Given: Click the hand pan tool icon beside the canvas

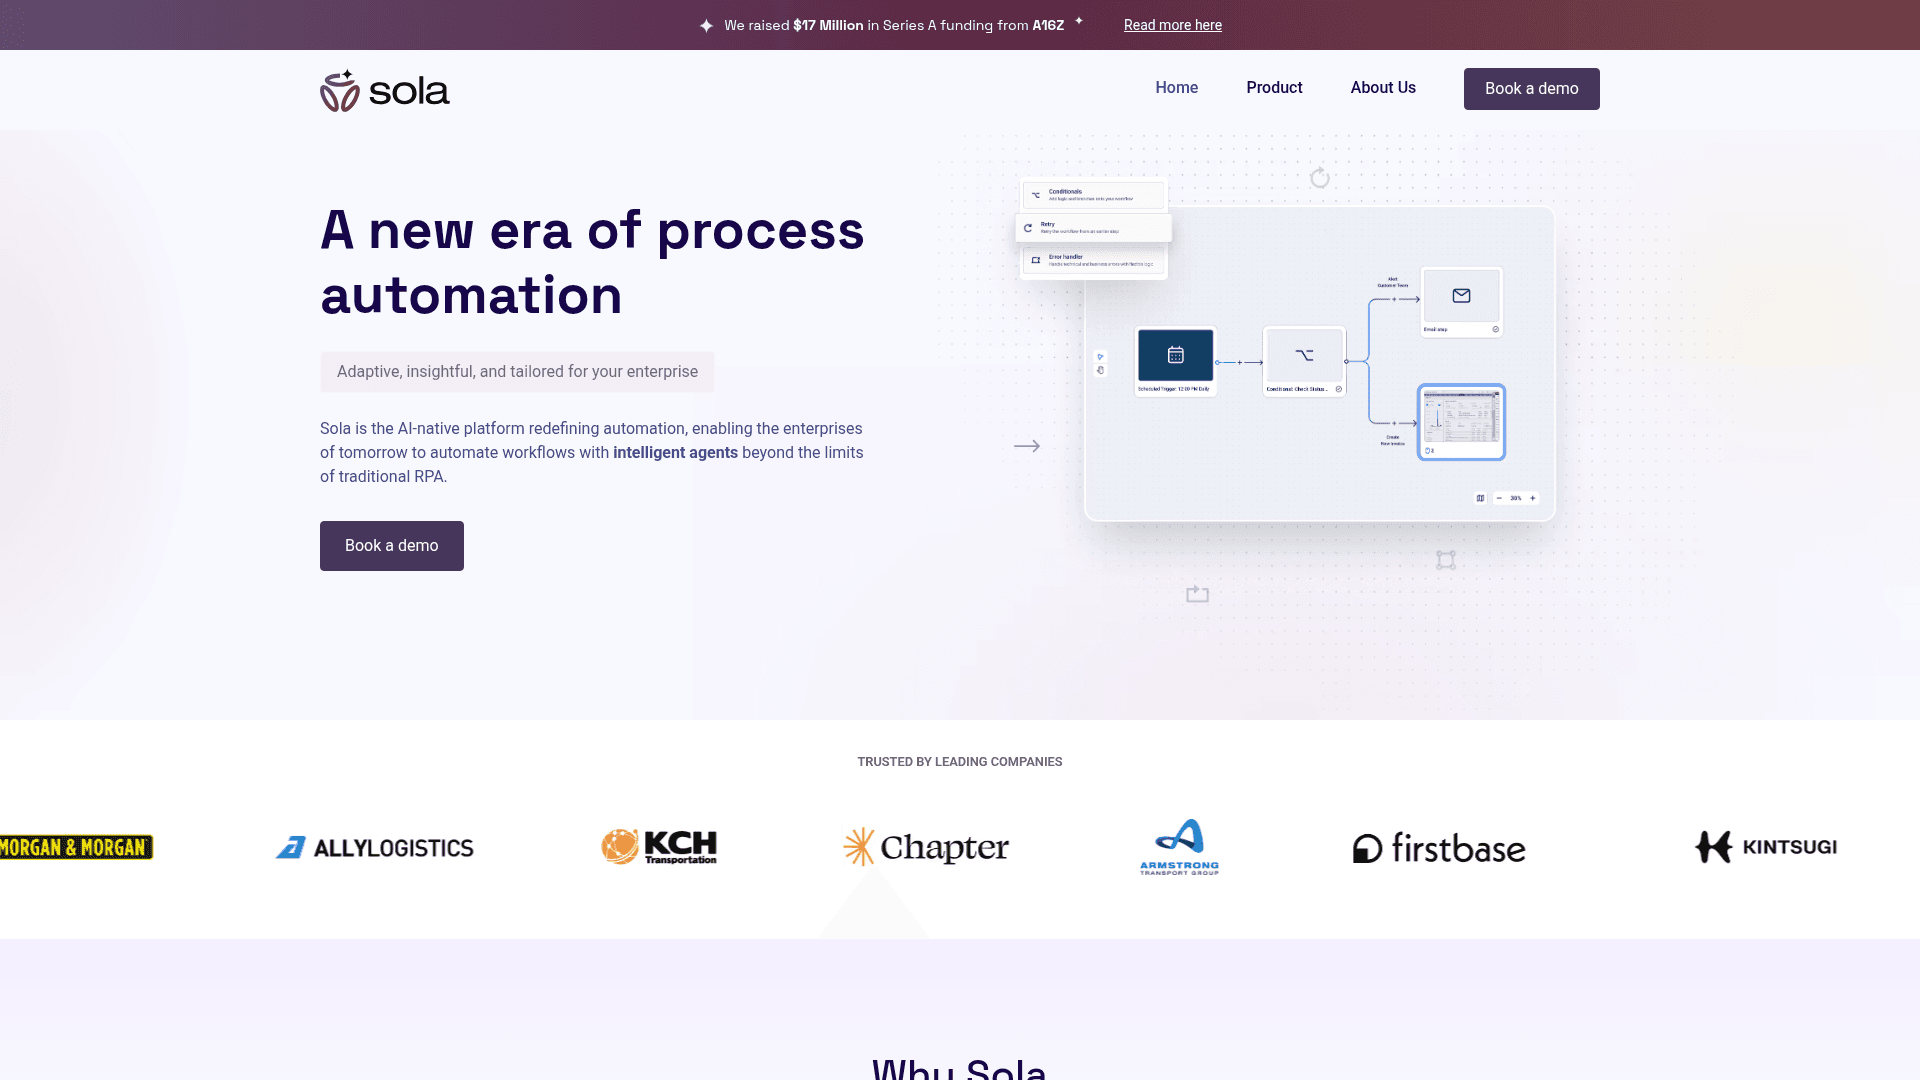Looking at the screenshot, I should click(x=1100, y=370).
